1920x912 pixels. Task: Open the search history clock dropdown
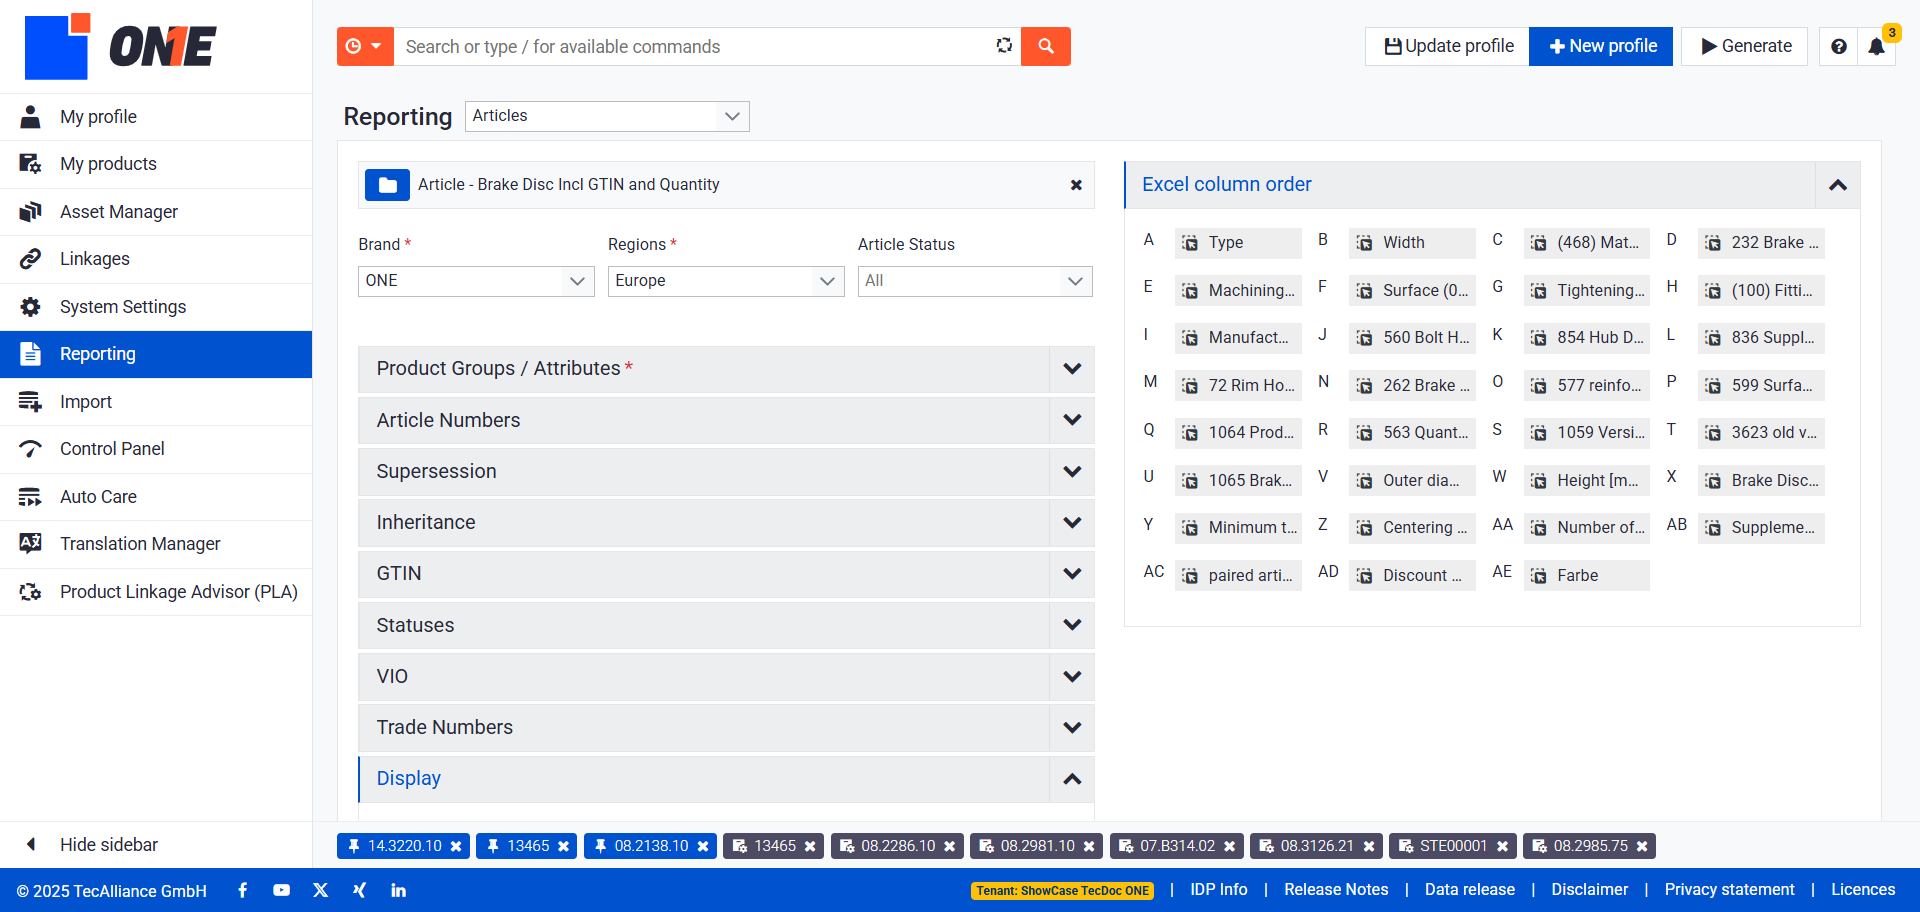click(x=365, y=46)
